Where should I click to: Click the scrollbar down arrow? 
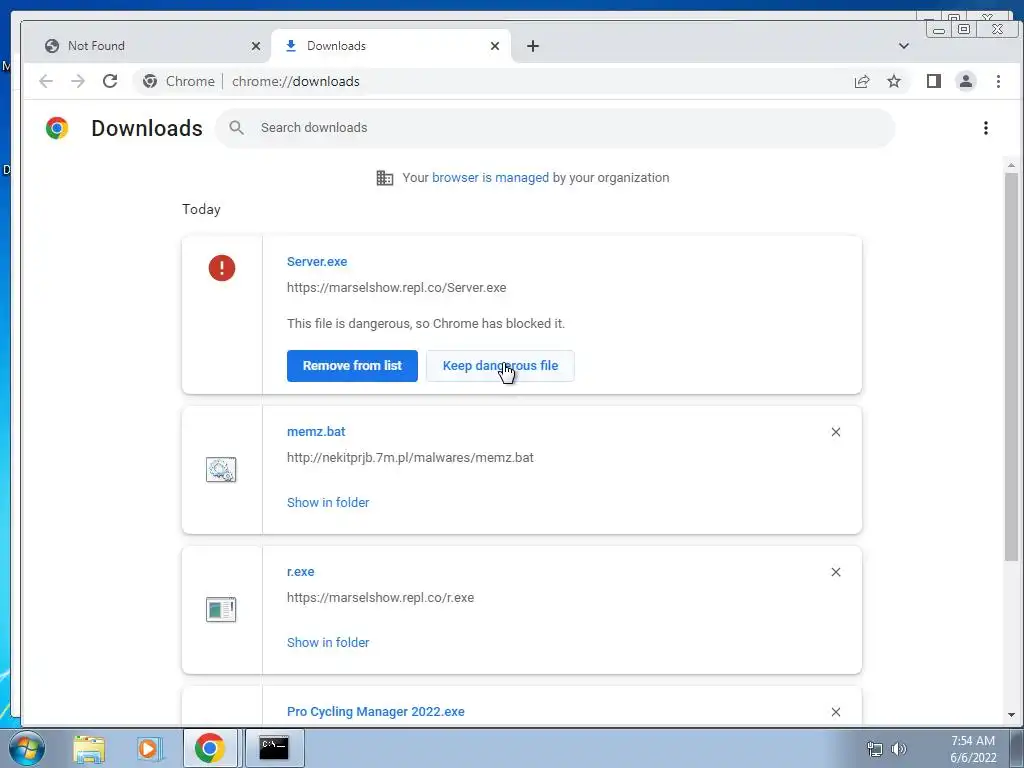(1012, 715)
